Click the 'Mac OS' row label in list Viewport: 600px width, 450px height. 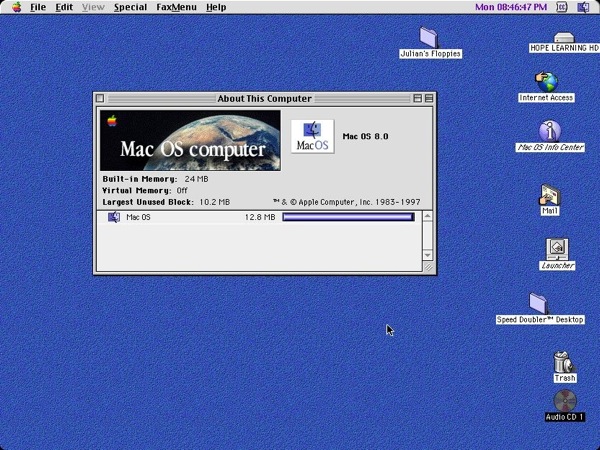tap(138, 217)
